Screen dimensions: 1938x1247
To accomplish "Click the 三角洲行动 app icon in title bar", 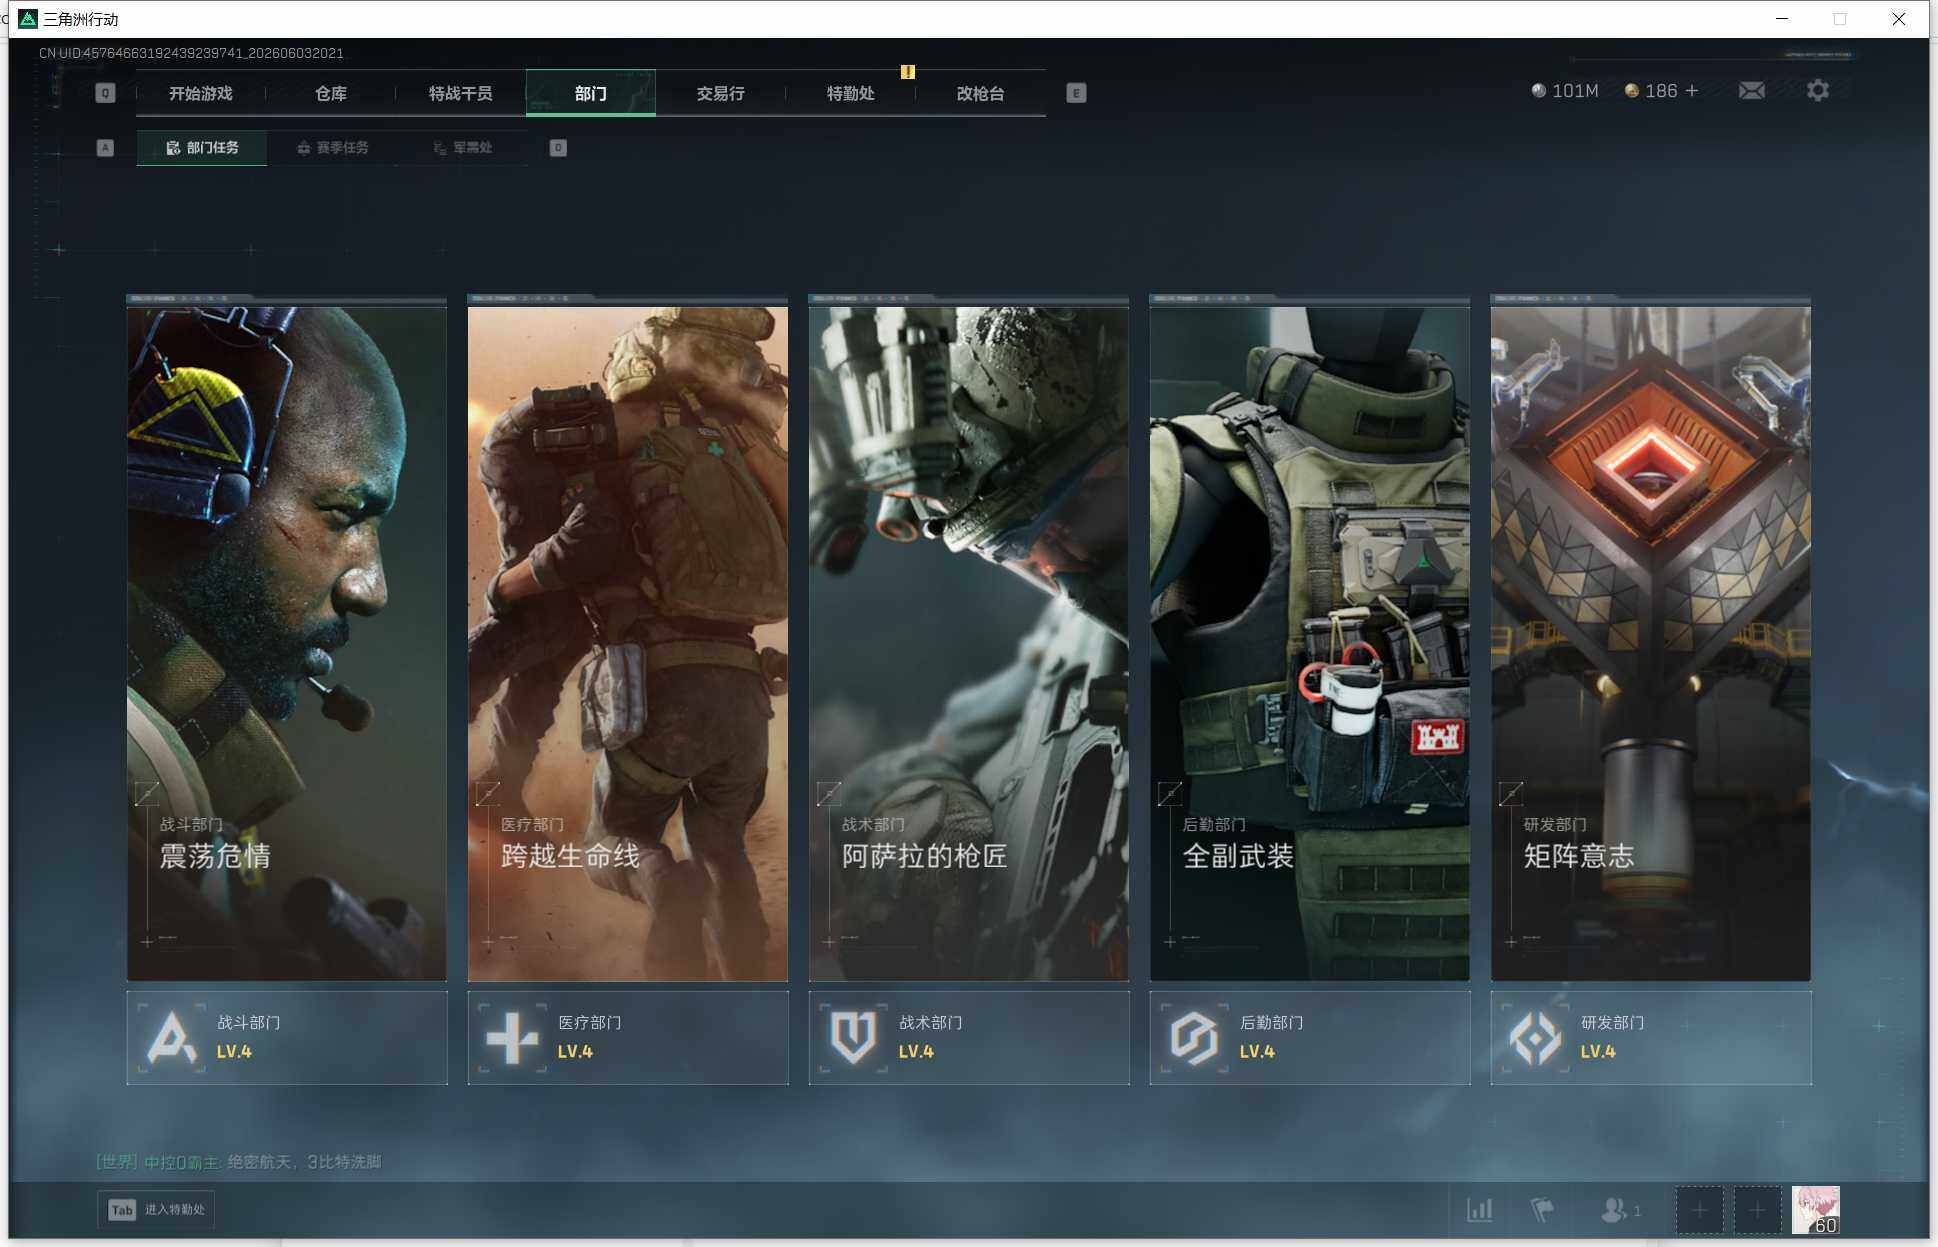I will click(28, 19).
